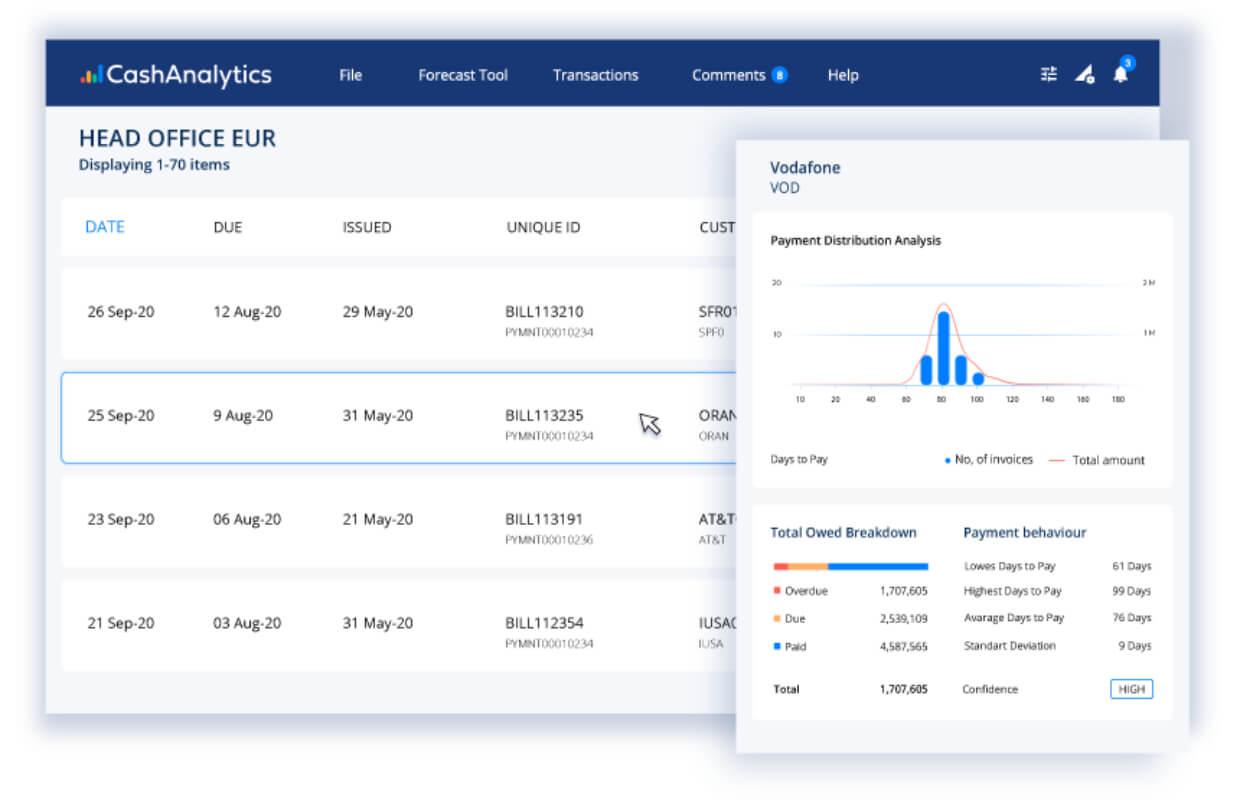Click the Displaying 1-70 items text
The width and height of the screenshot is (1240, 800).
point(154,165)
